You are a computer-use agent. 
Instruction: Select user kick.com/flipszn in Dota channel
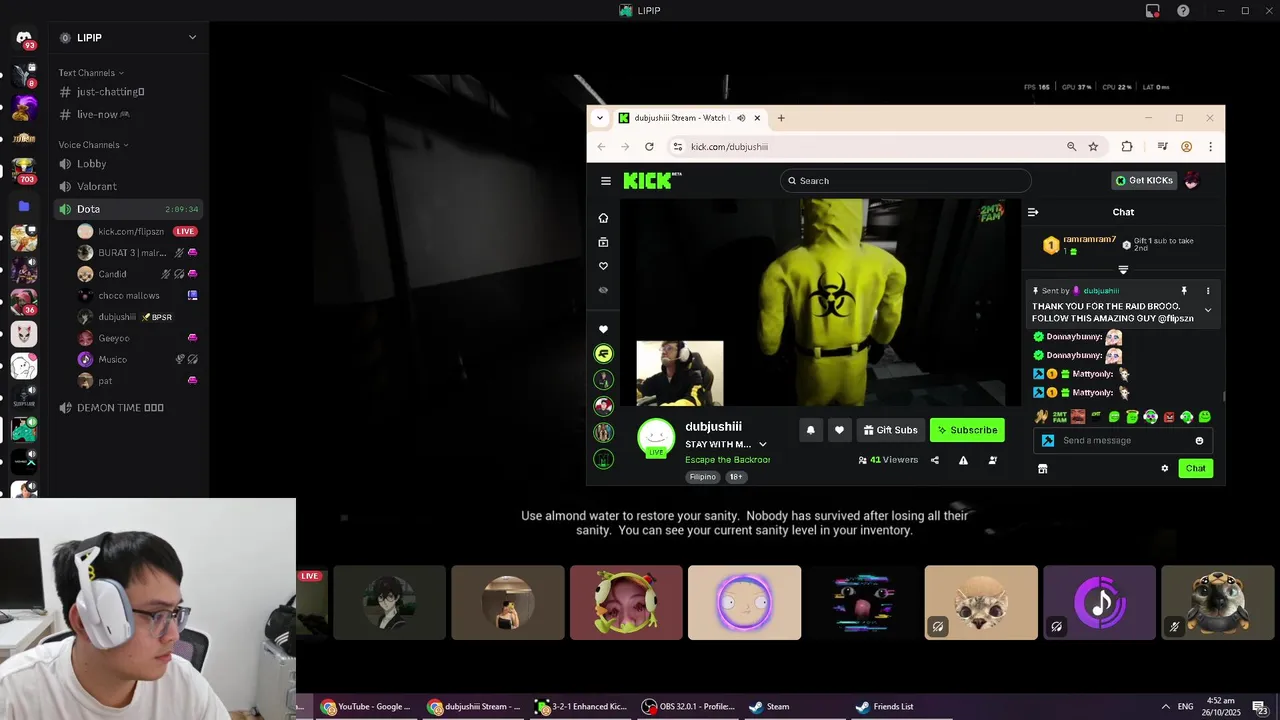[x=137, y=231]
